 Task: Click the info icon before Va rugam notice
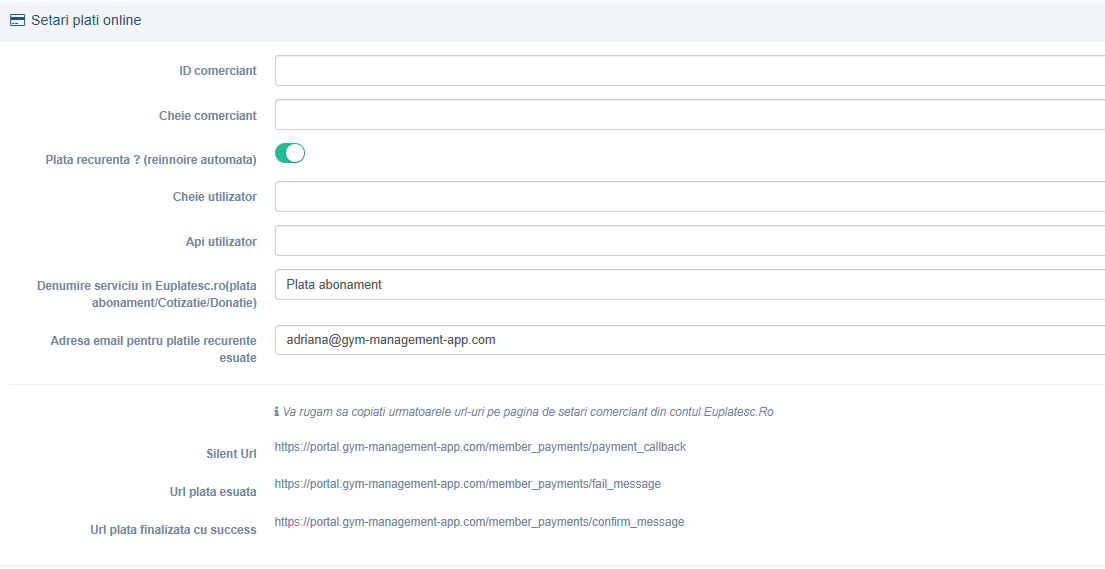click(x=276, y=412)
